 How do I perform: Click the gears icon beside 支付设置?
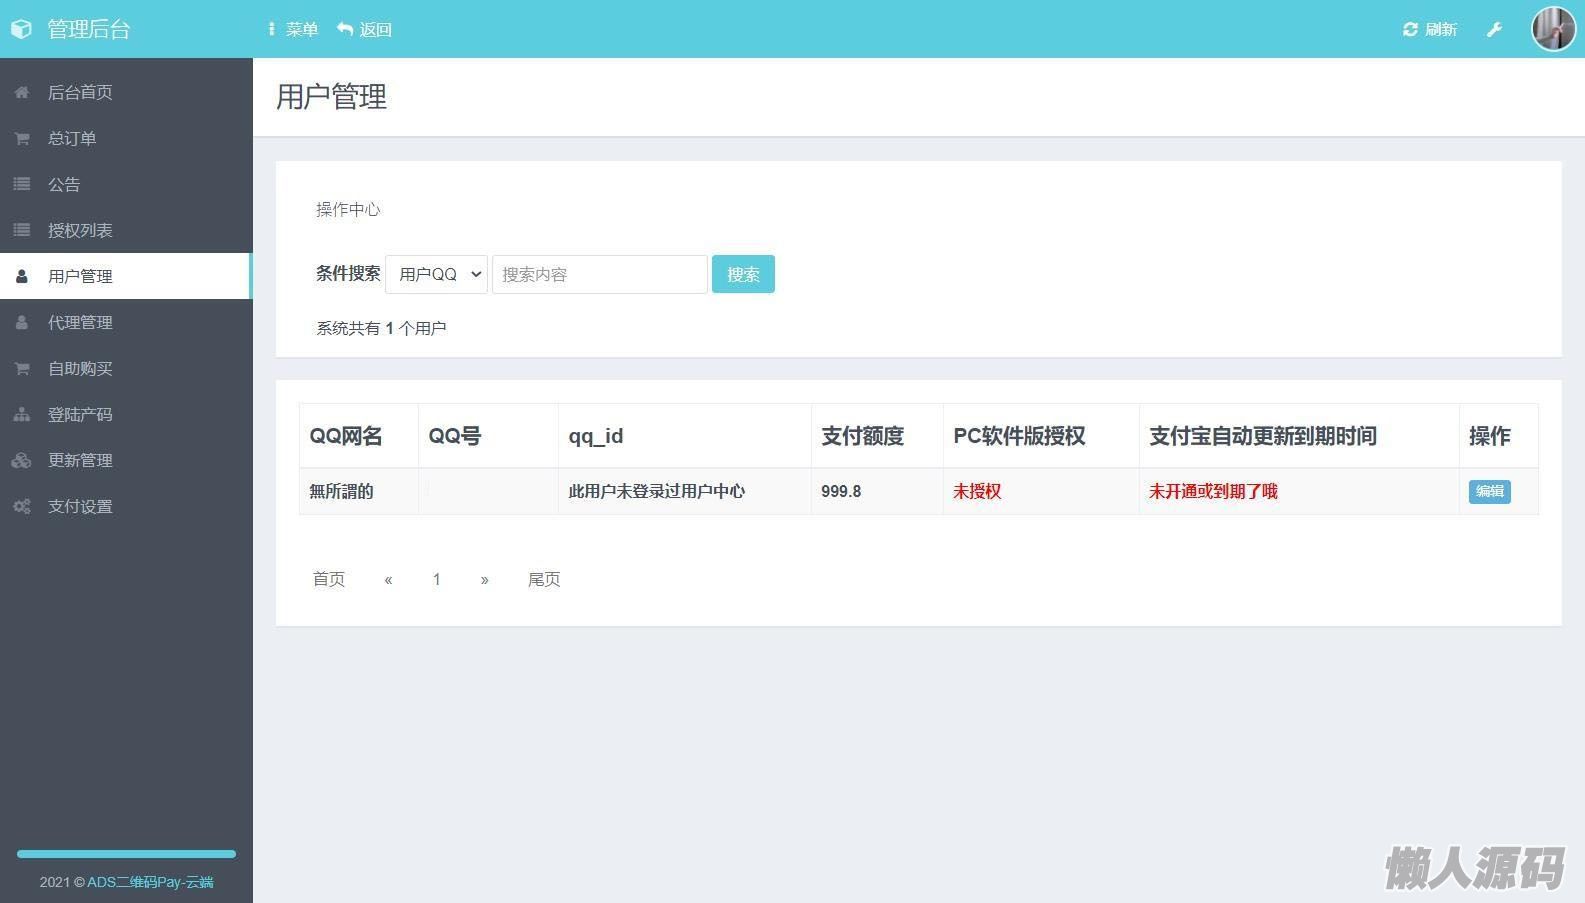pyautogui.click(x=21, y=506)
